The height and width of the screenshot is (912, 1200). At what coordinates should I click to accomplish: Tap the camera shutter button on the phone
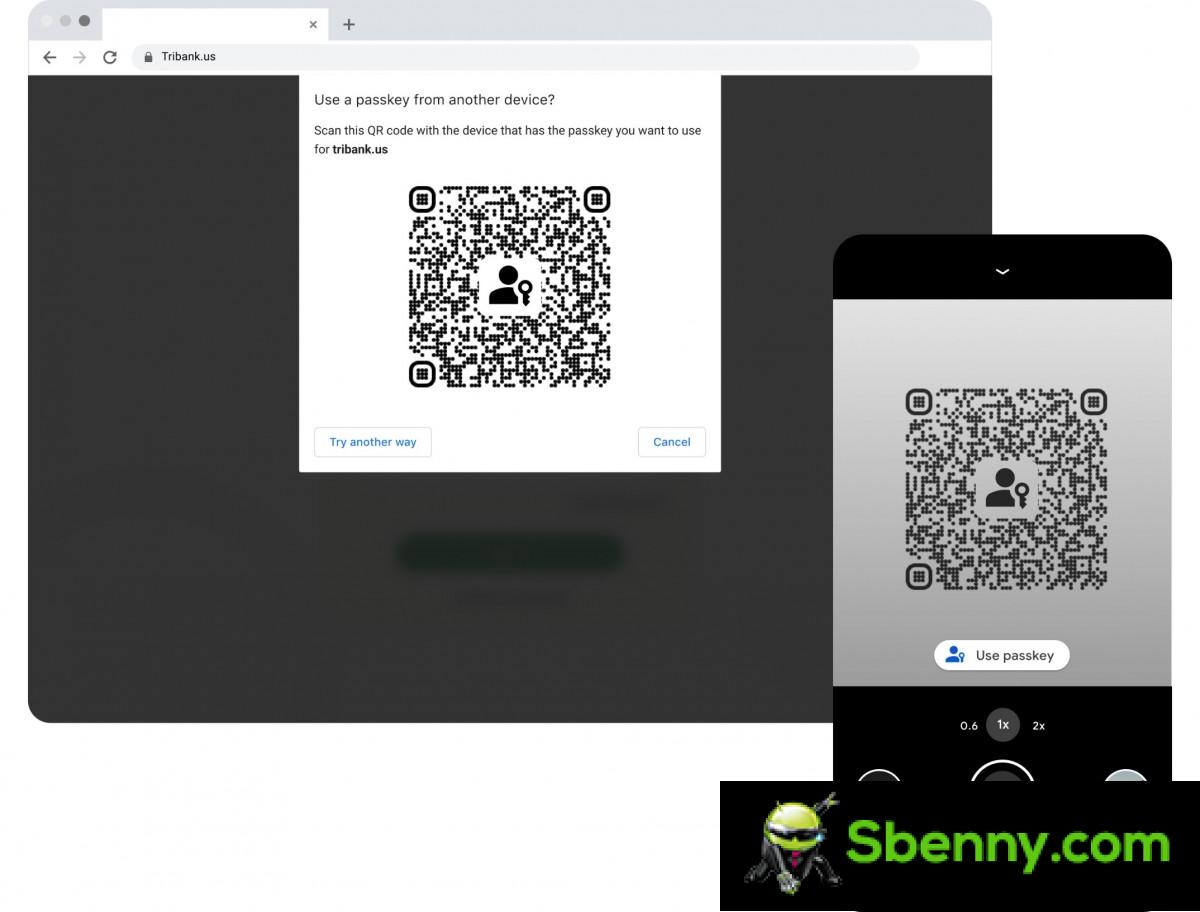1003,771
